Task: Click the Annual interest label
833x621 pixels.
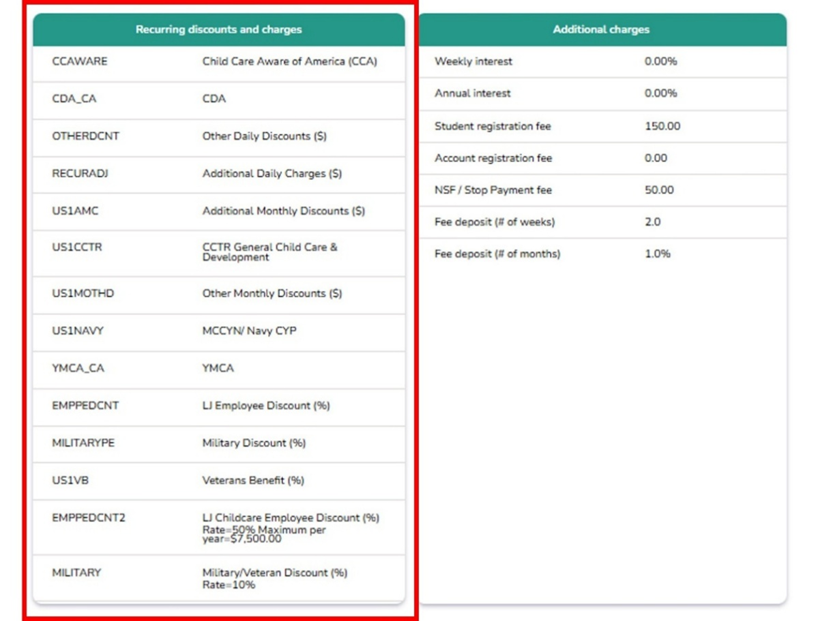Action: 472,93
